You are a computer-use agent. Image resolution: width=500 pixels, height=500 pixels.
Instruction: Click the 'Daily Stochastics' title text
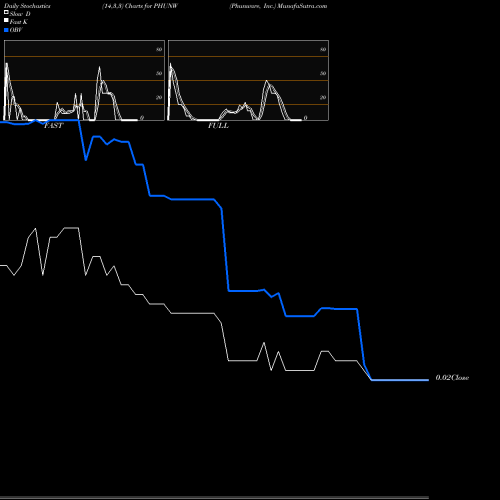[27, 6]
